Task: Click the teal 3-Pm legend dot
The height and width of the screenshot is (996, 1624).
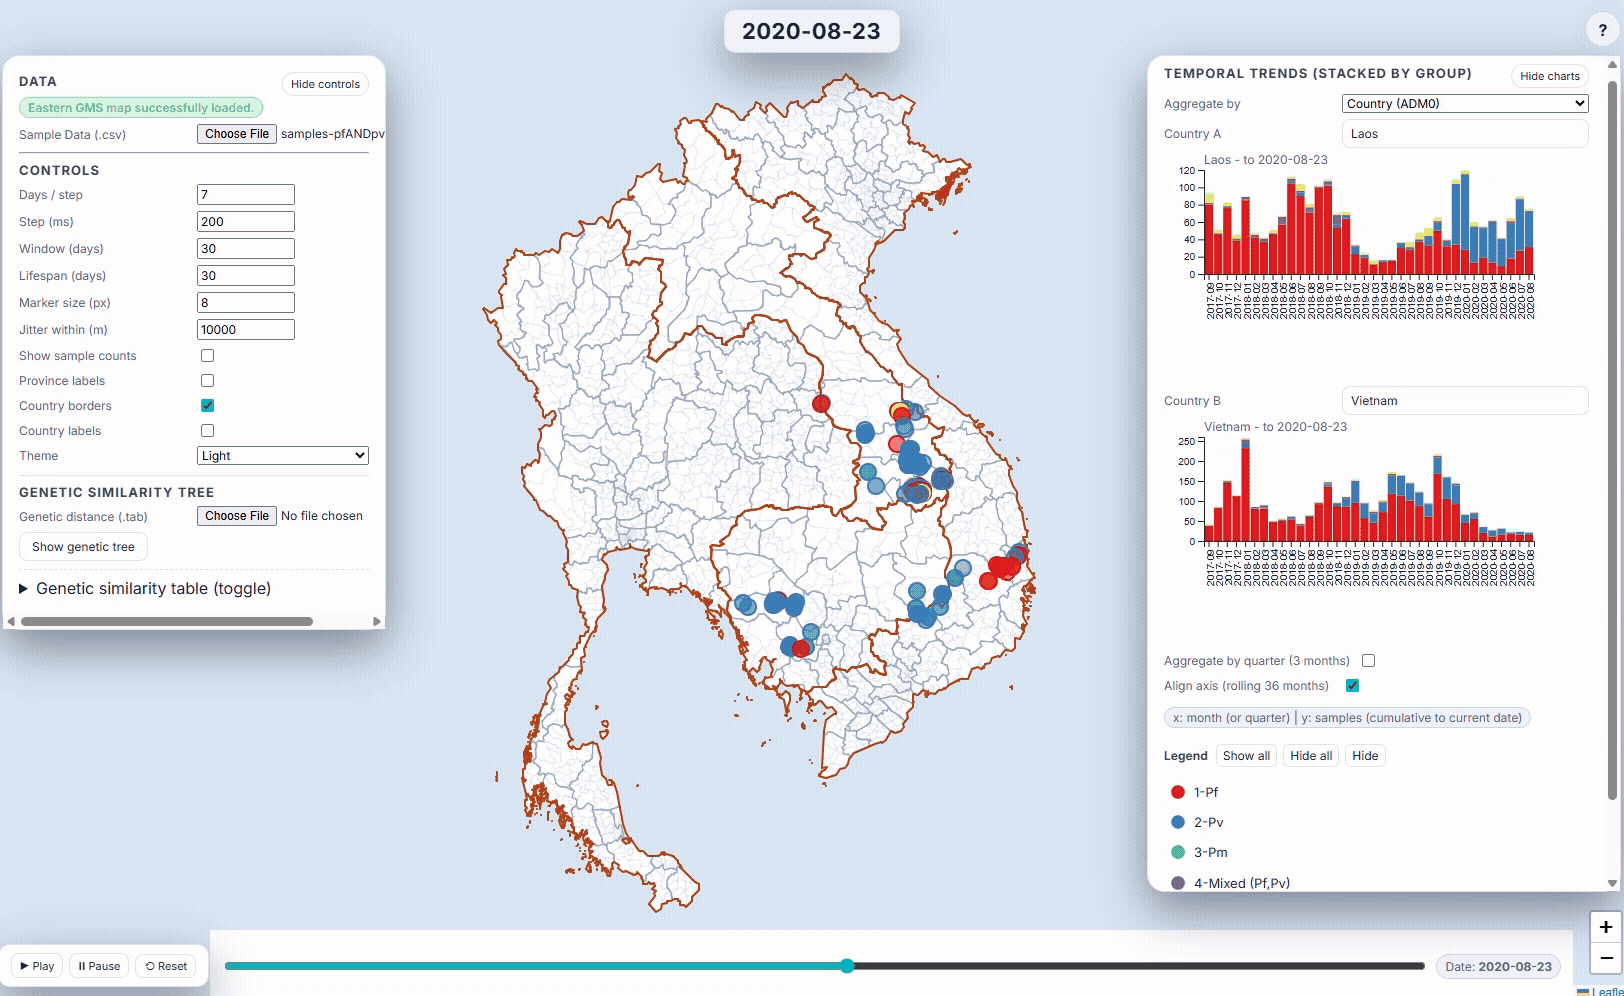Action: coord(1178,852)
